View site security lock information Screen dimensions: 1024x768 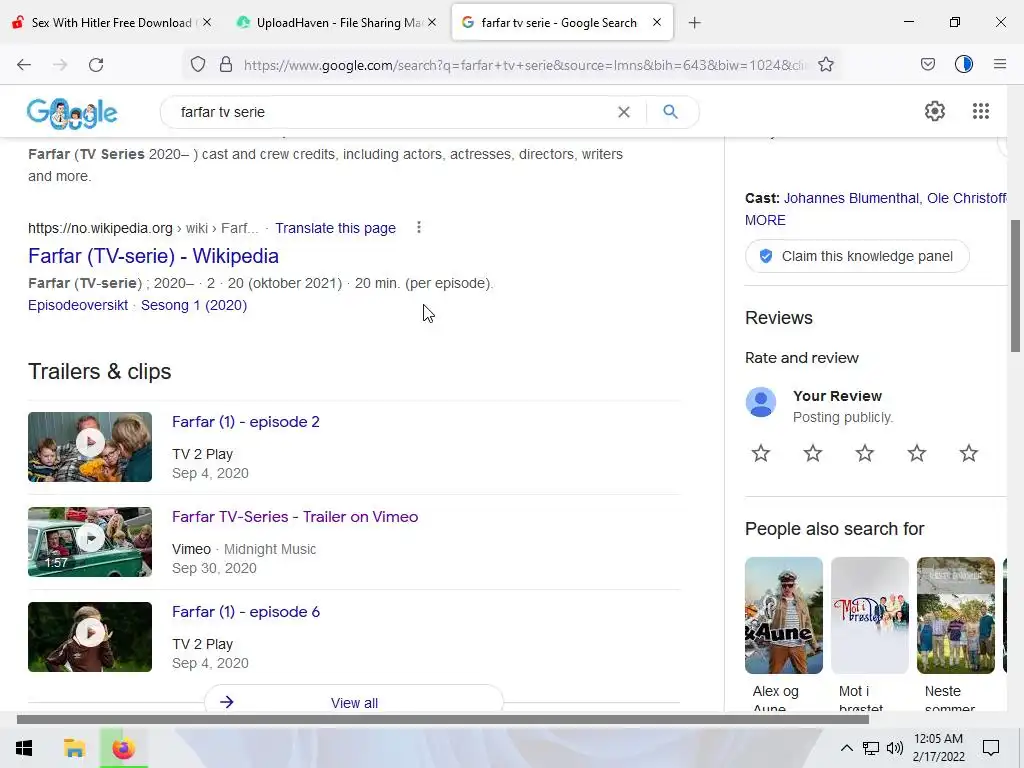click(x=226, y=64)
